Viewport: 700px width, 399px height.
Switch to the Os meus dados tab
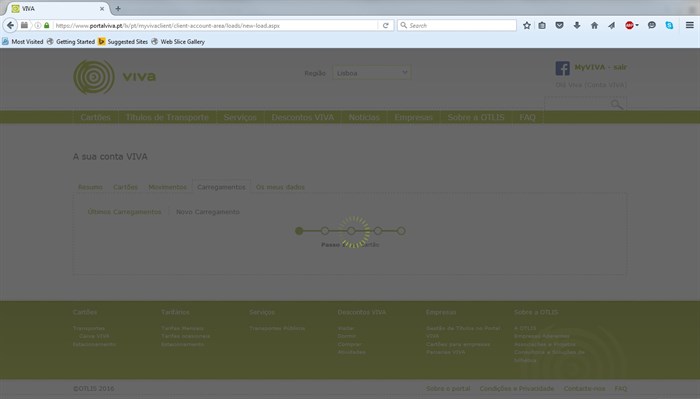click(280, 187)
